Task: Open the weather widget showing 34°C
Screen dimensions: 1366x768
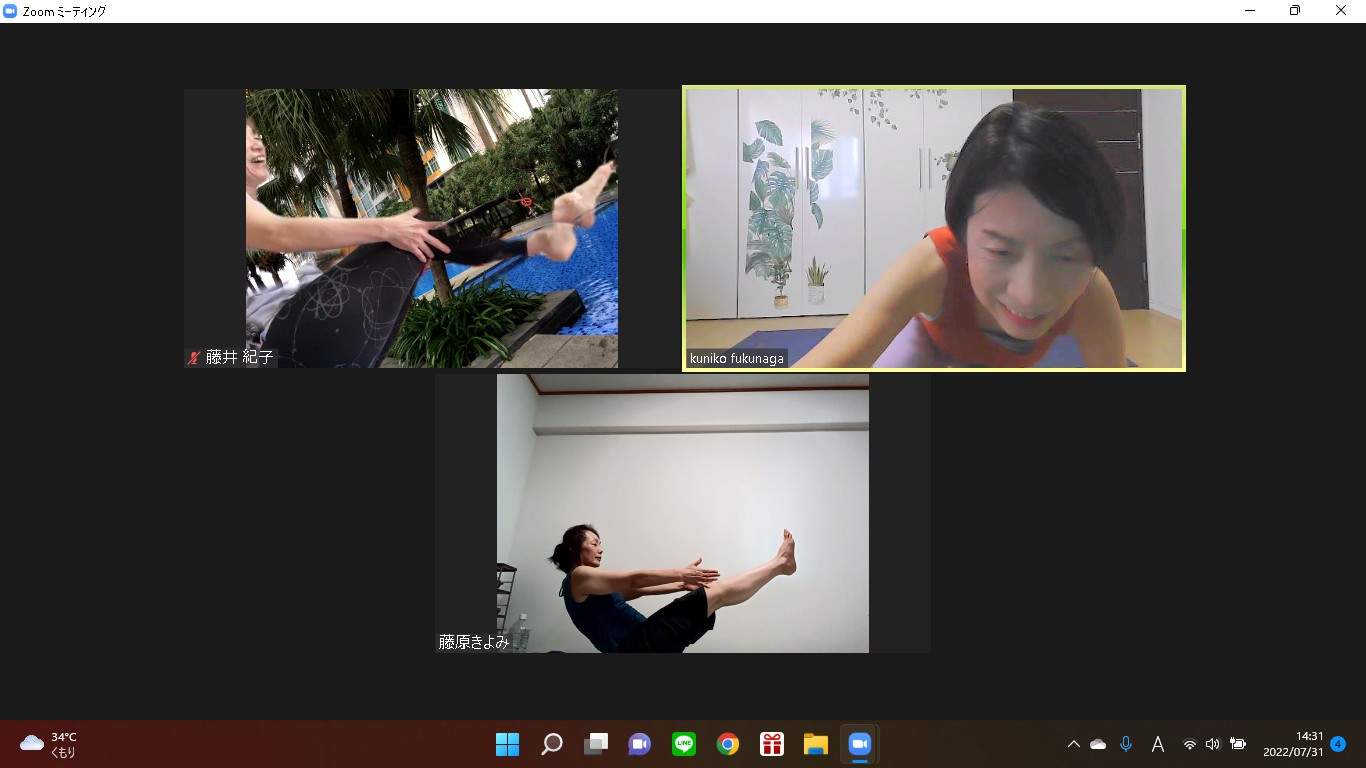Action: pos(50,744)
